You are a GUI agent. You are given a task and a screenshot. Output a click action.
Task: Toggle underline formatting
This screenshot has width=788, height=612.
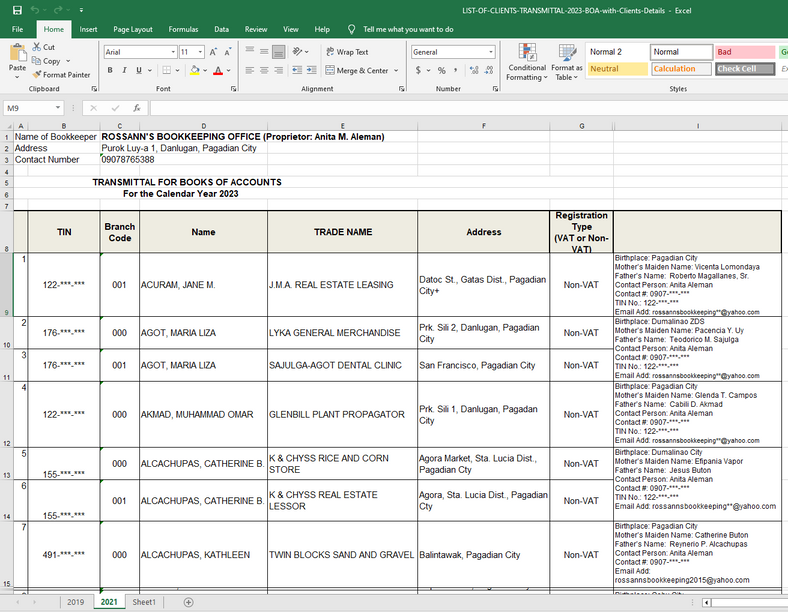click(x=139, y=70)
